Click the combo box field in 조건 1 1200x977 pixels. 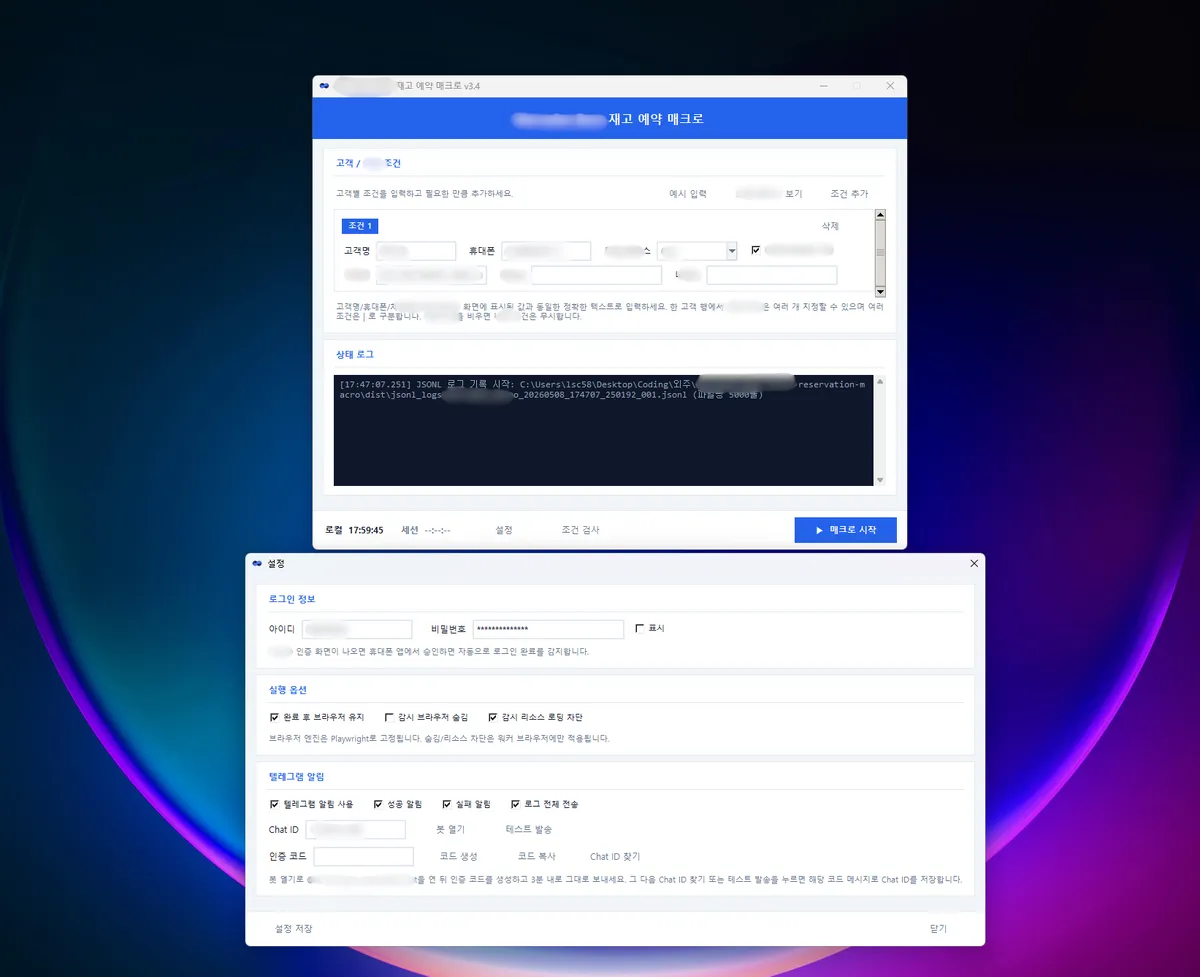(x=697, y=251)
